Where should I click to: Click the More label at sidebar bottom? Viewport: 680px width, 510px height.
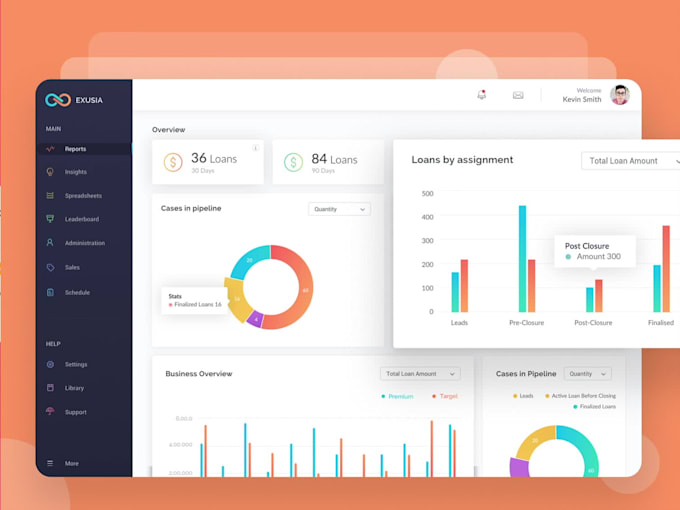(x=72, y=463)
